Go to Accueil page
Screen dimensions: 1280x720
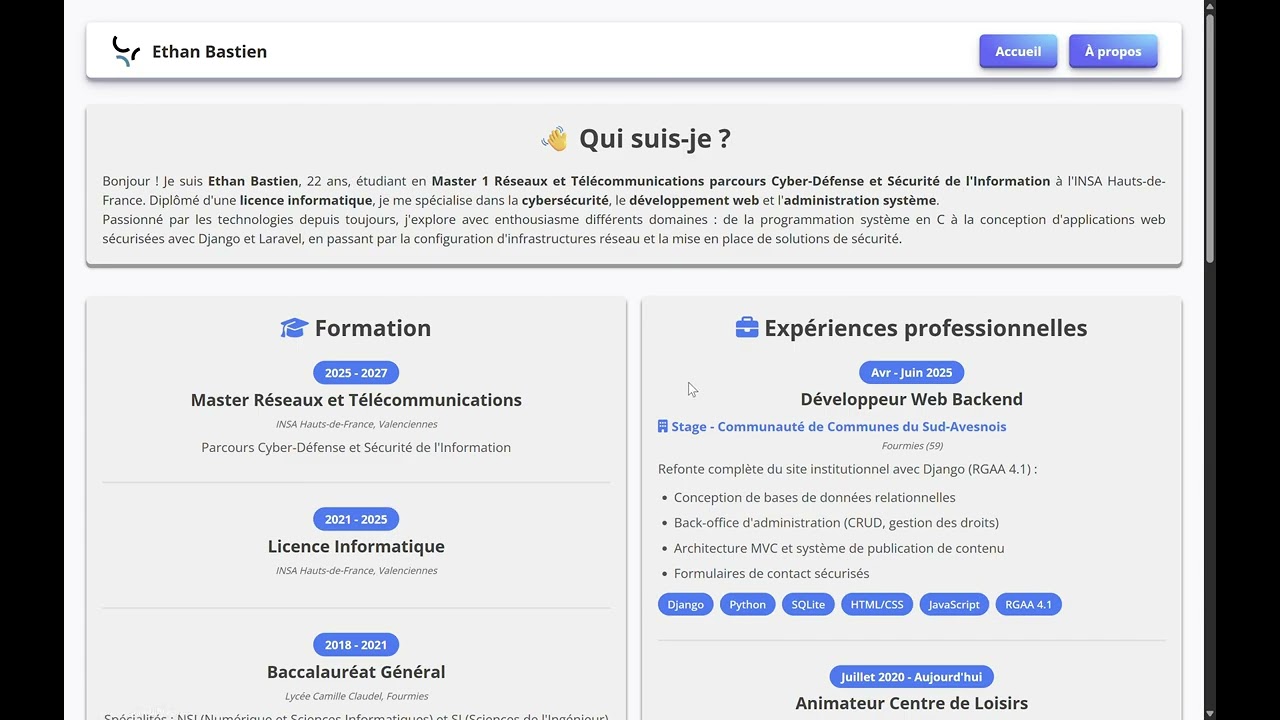[1018, 51]
